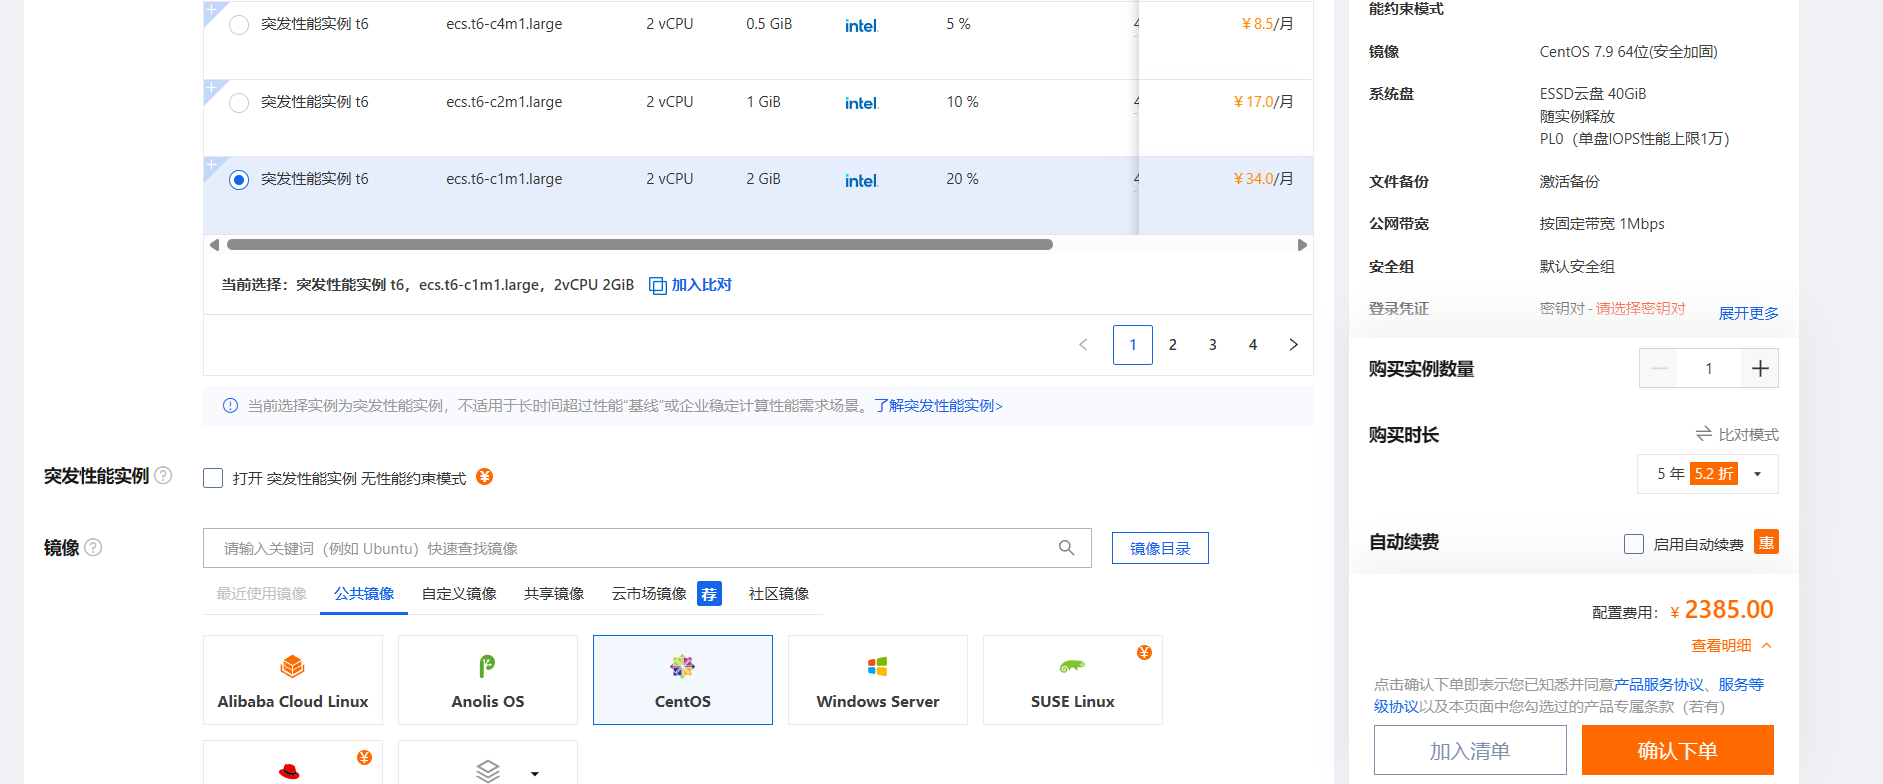
Task: Switch to the 自定义镜像 tab
Action: (459, 594)
